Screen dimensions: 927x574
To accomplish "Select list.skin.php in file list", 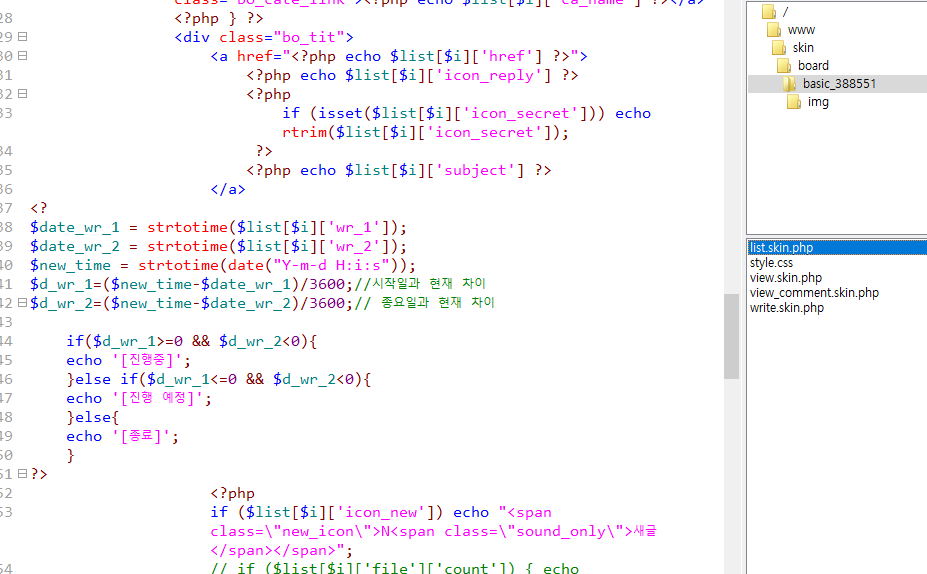I will coord(781,248).
